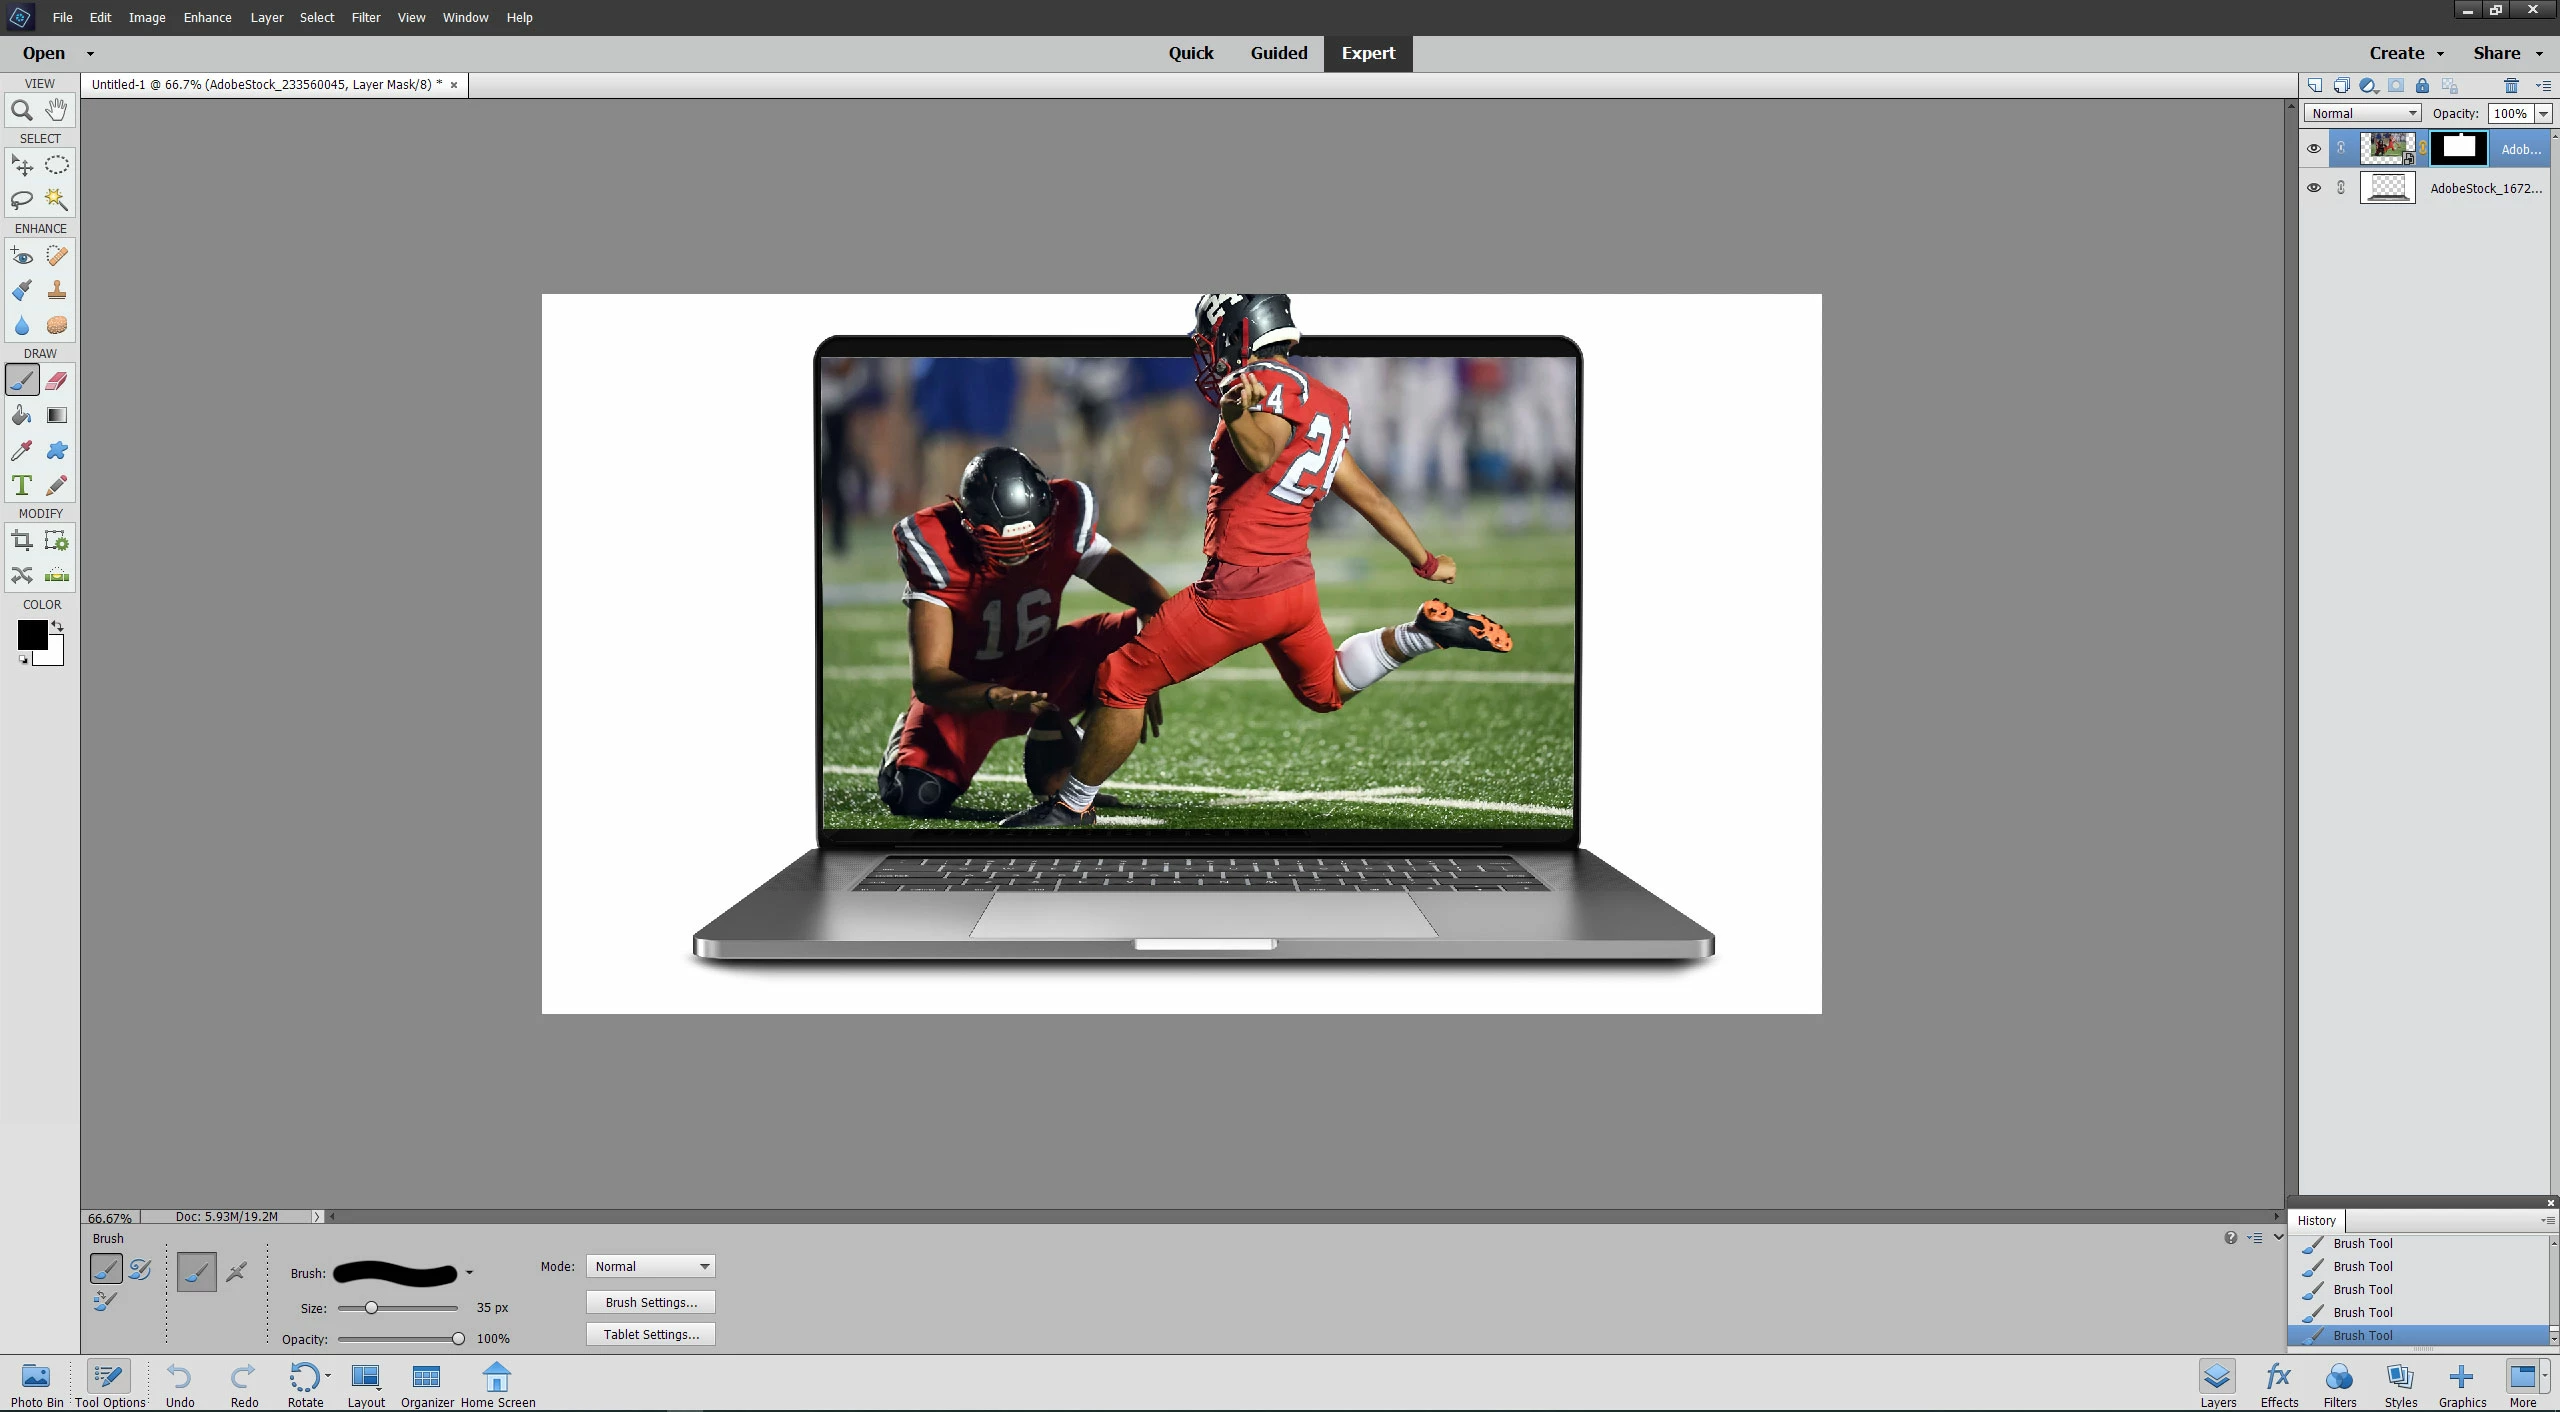The height and width of the screenshot is (1412, 2560).
Task: Switch to the Guided tab
Action: [x=1278, y=54]
